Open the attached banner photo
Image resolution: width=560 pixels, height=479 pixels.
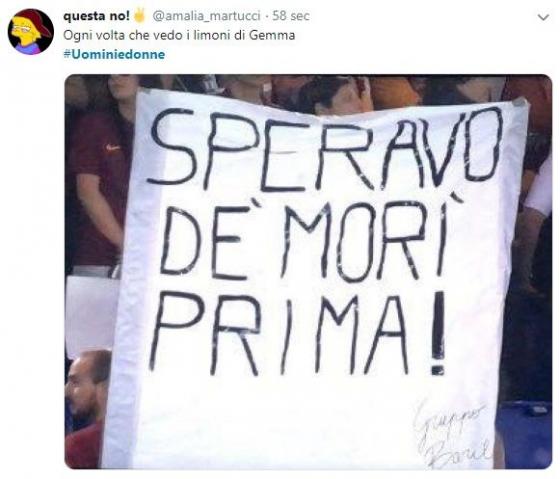coord(308,271)
